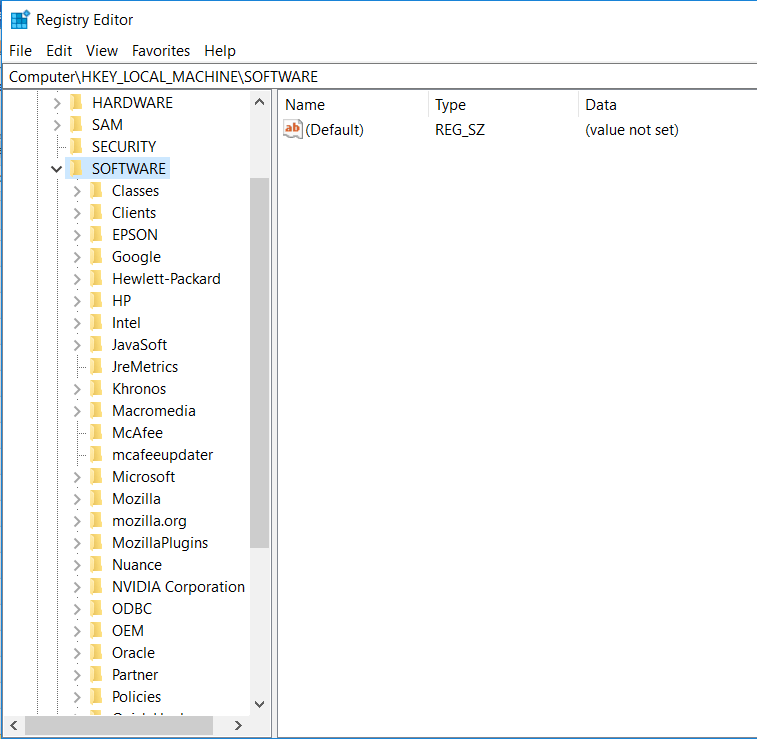This screenshot has width=757, height=739.
Task: Click the (Default) string value icon
Action: point(293,129)
